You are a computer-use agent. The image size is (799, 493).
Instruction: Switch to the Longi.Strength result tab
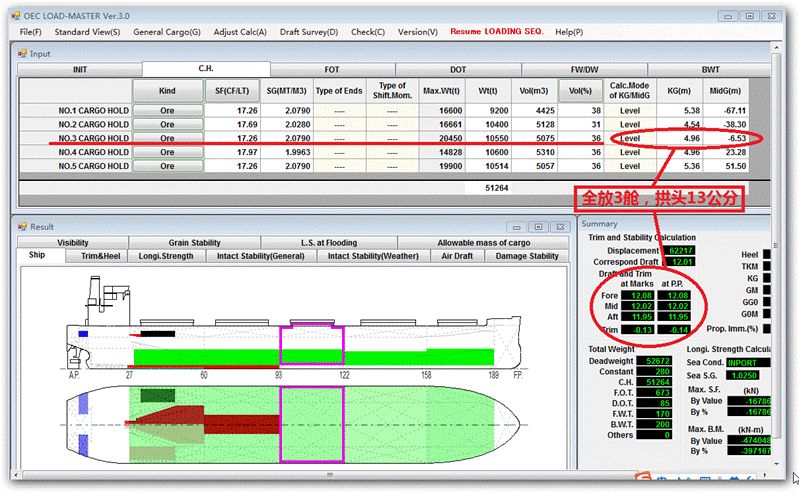pos(166,256)
